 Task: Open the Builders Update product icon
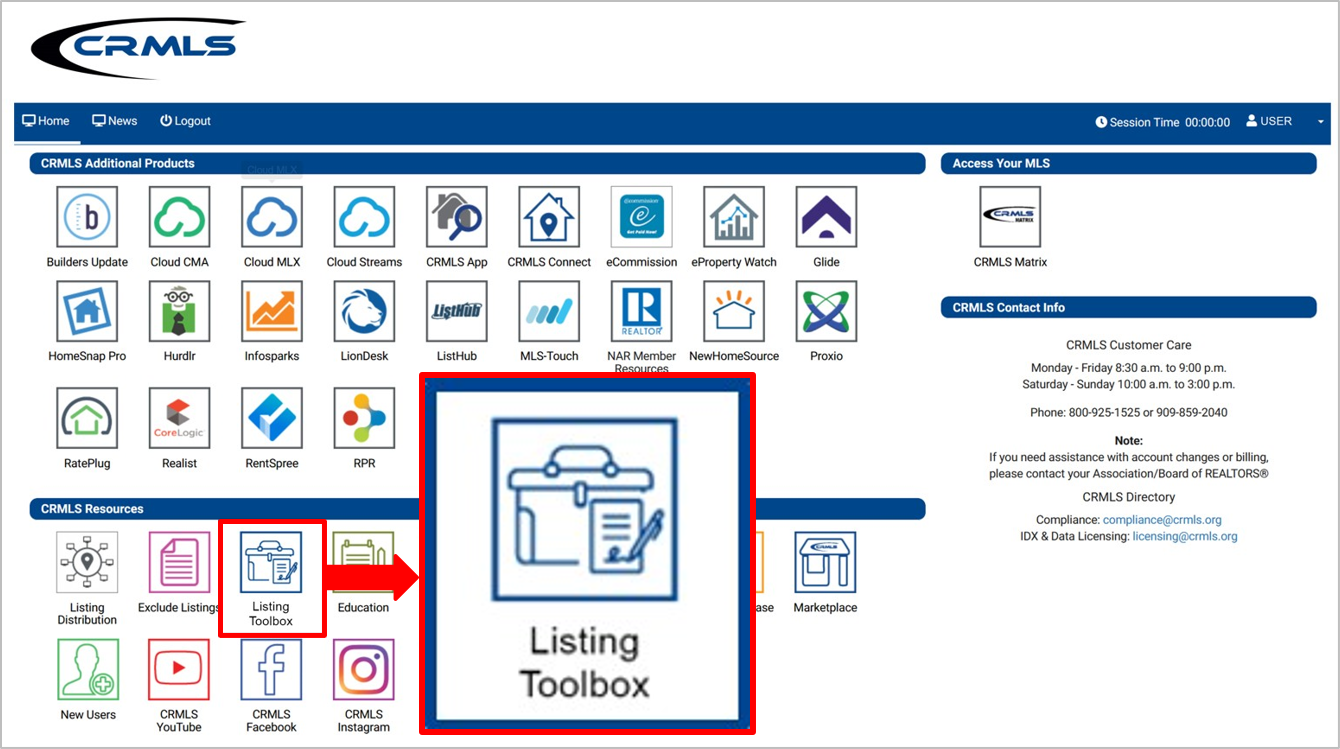[x=87, y=217]
